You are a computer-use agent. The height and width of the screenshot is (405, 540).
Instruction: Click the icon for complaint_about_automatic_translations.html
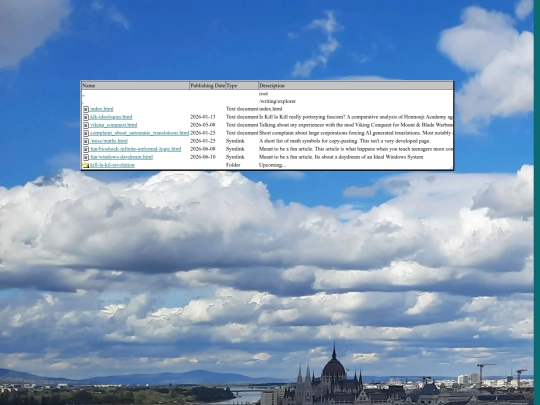pos(86,133)
